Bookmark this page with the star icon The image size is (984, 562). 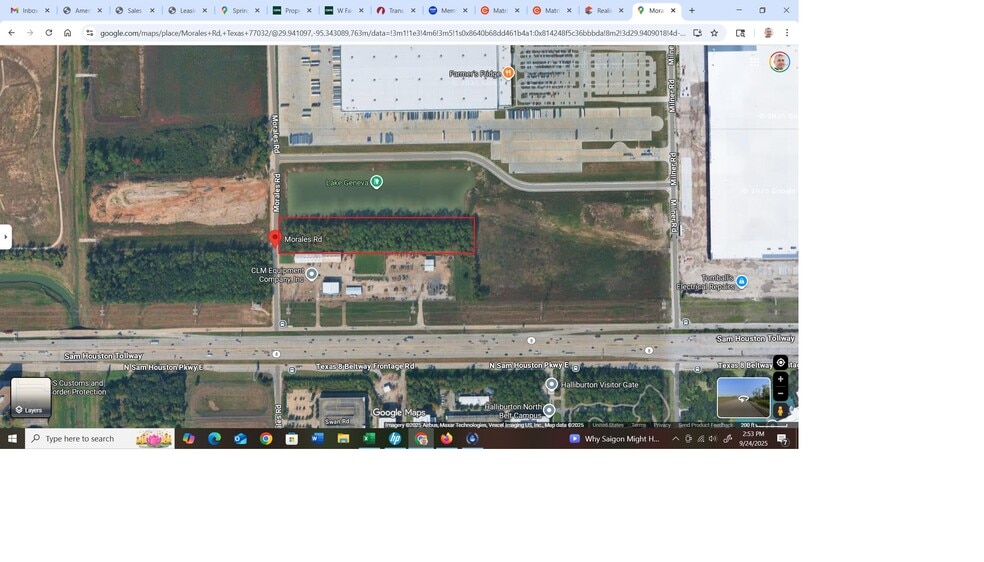click(714, 33)
